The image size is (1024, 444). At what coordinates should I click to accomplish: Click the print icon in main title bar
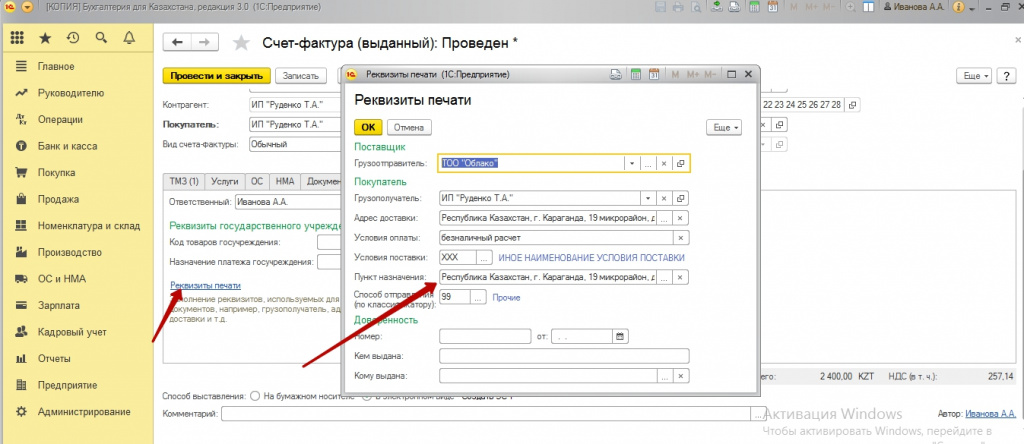(677, 8)
